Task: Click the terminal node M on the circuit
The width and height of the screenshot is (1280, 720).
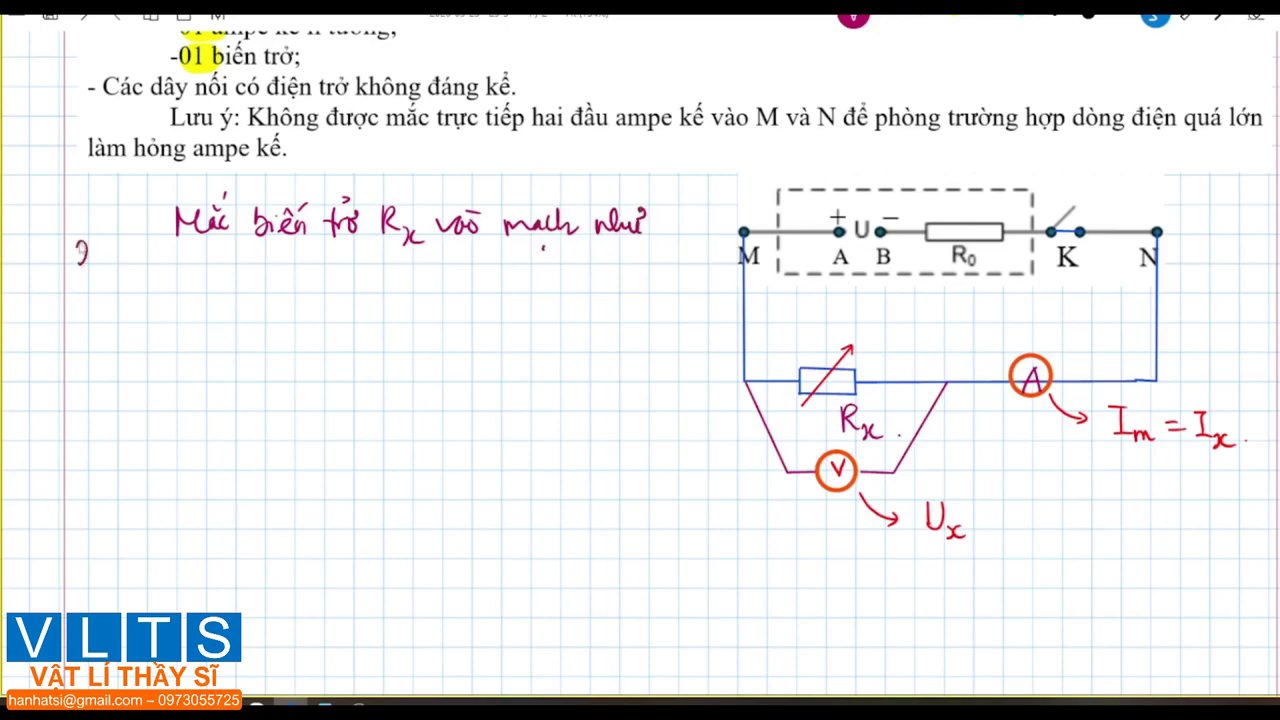Action: pos(743,232)
